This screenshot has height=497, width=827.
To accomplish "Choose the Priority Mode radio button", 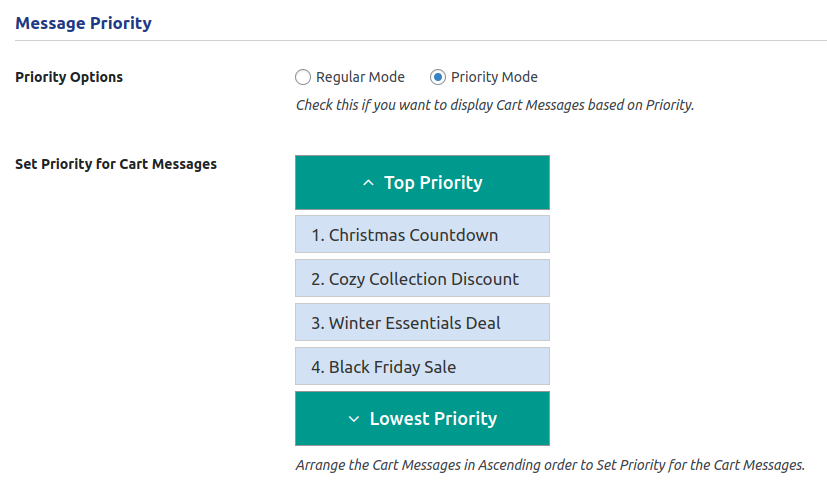I will click(438, 77).
